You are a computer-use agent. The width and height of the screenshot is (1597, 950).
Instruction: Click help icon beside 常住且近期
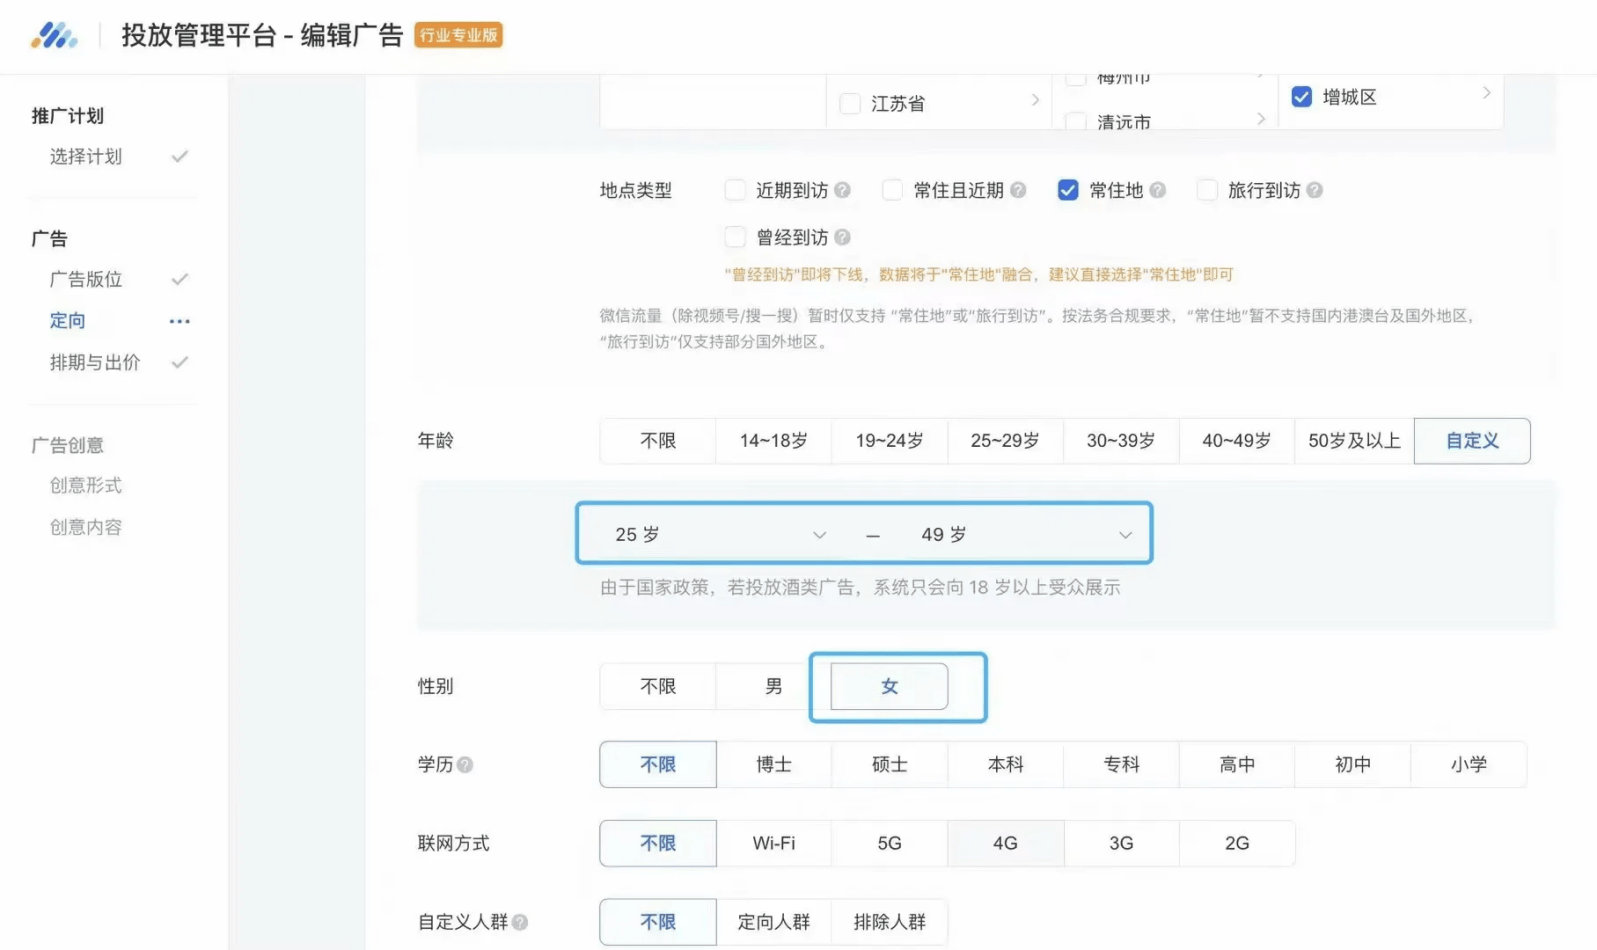tap(1018, 190)
